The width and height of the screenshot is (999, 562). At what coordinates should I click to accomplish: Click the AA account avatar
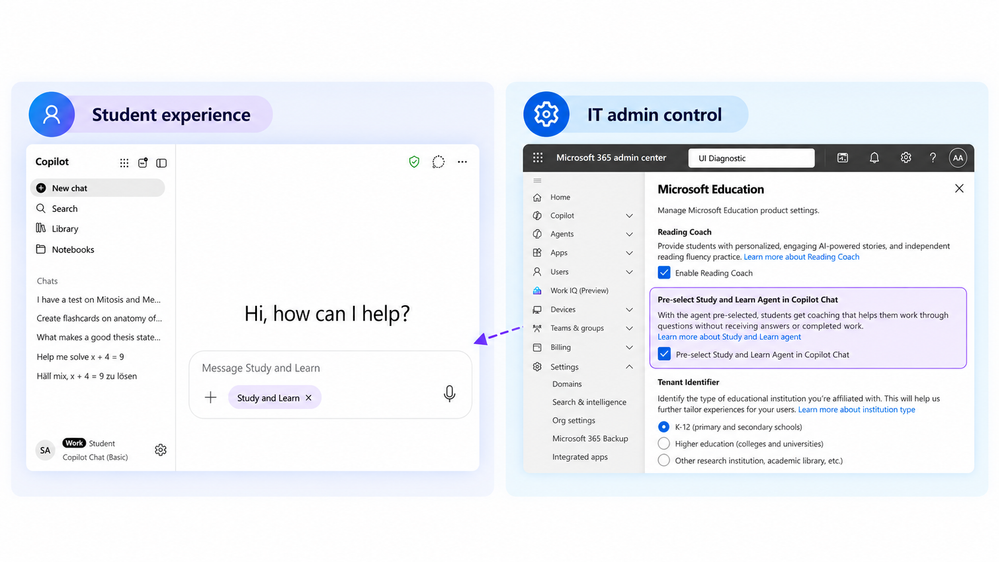(x=958, y=158)
